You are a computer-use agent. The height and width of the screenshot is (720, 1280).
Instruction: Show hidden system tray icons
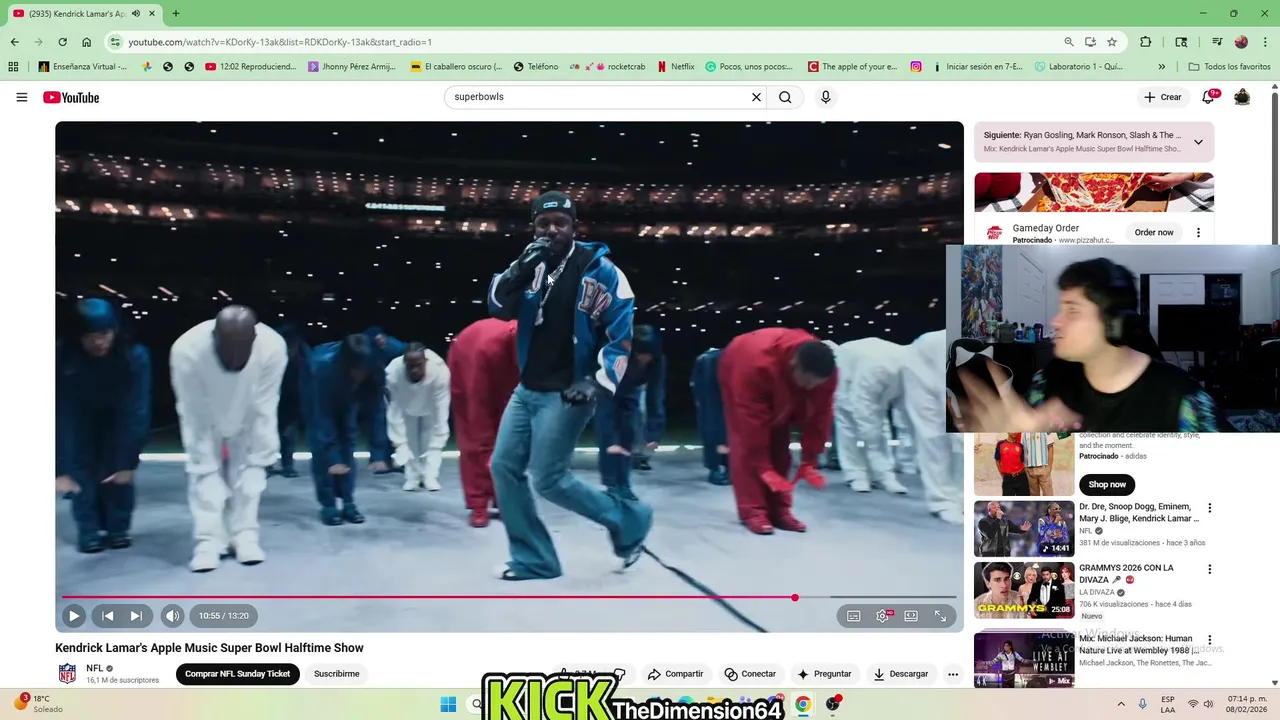click(1120, 704)
